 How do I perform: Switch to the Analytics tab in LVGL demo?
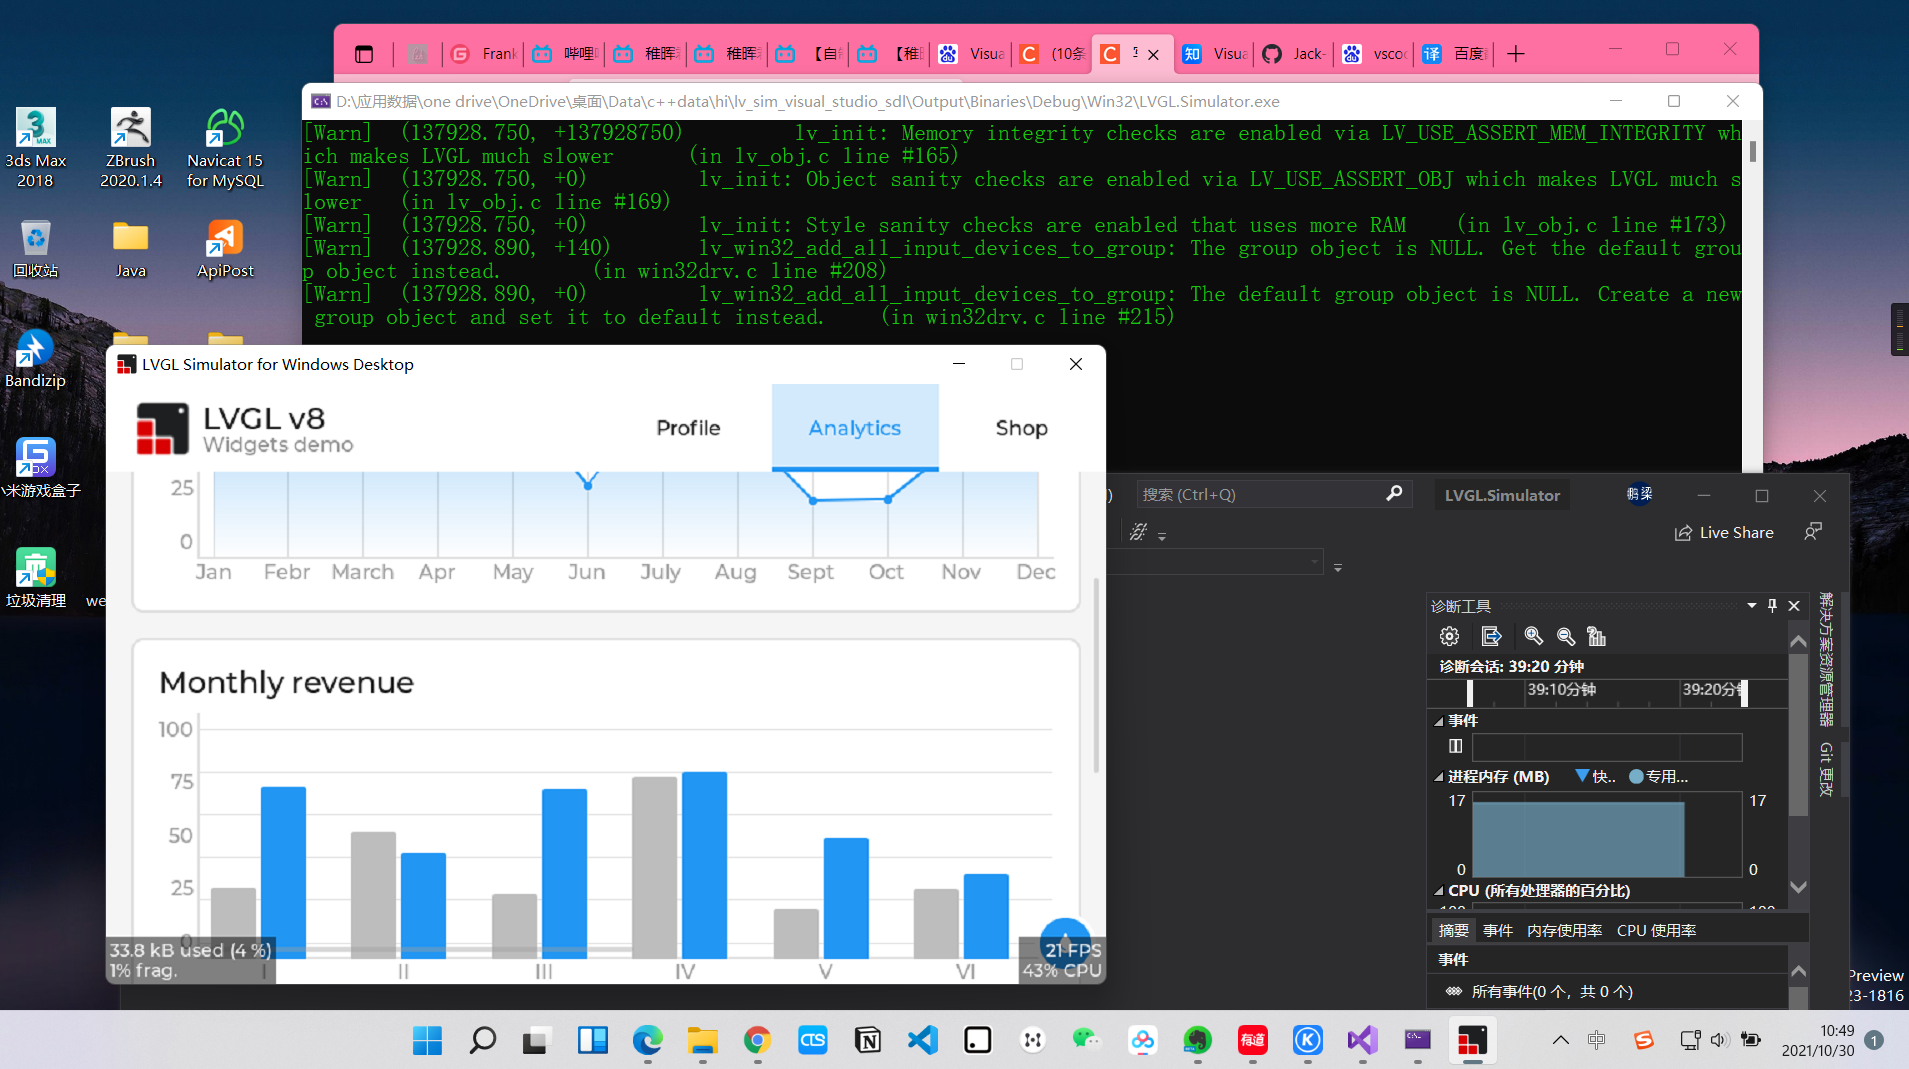pos(855,428)
